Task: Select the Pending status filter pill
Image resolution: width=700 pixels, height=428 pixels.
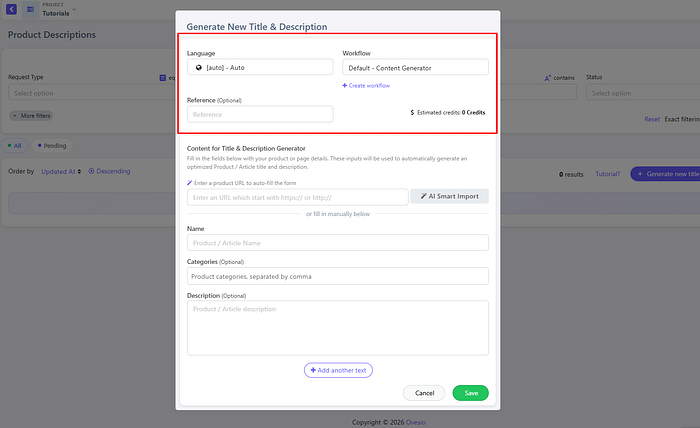Action: click(51, 145)
